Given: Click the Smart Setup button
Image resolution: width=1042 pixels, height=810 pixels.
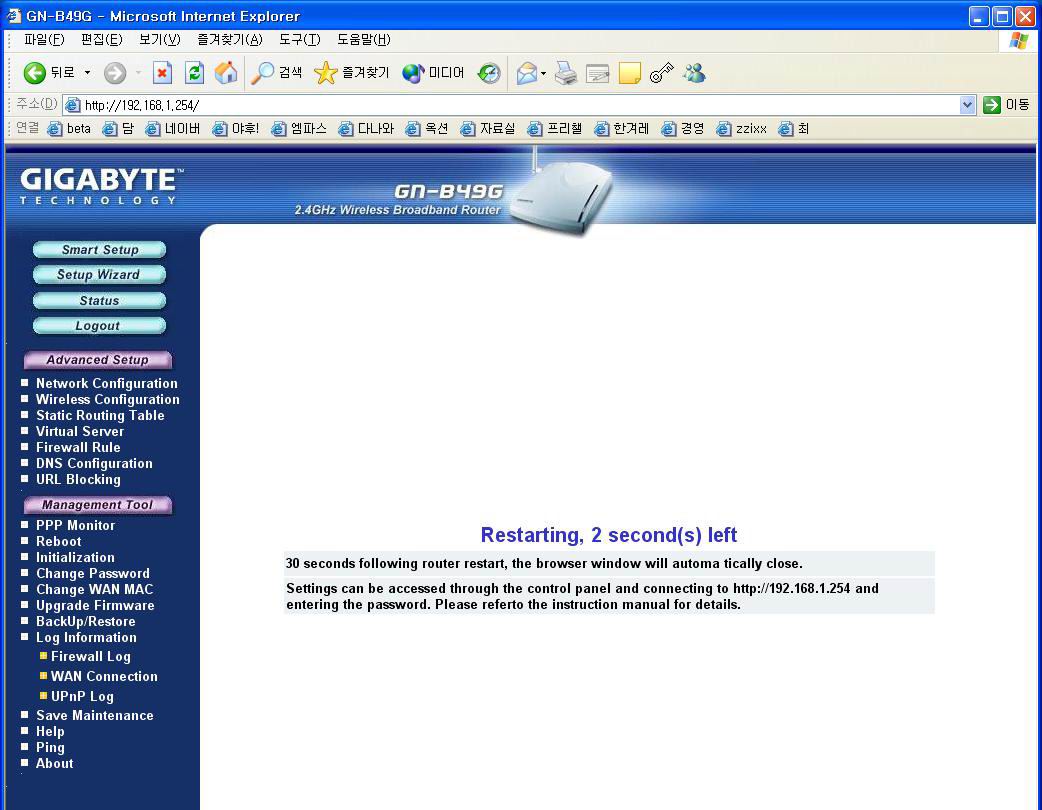Looking at the screenshot, I should point(100,250).
